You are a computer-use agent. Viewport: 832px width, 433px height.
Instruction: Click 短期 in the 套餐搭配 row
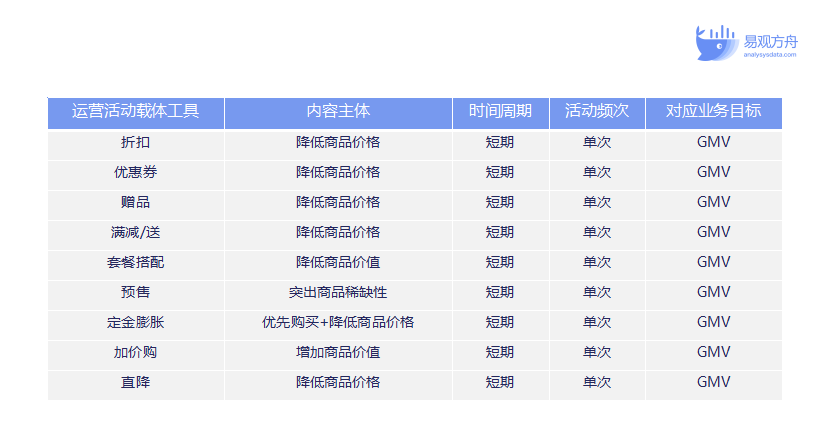500,262
